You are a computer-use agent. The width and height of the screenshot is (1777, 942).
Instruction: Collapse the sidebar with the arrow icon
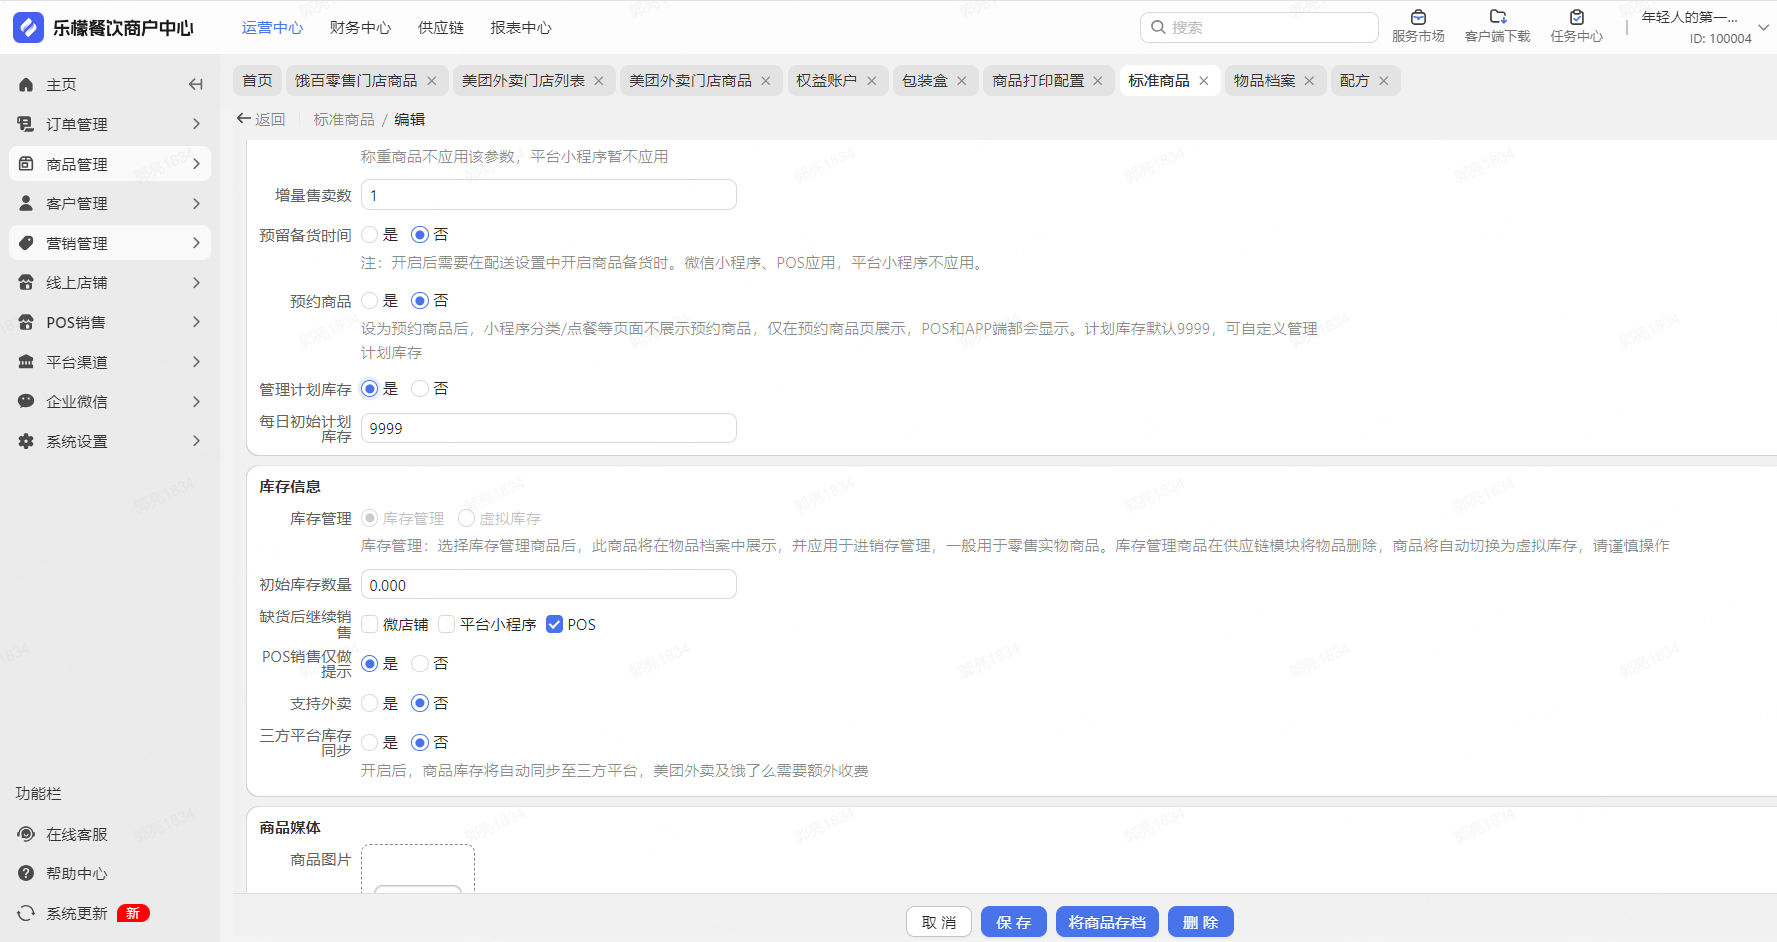[196, 85]
